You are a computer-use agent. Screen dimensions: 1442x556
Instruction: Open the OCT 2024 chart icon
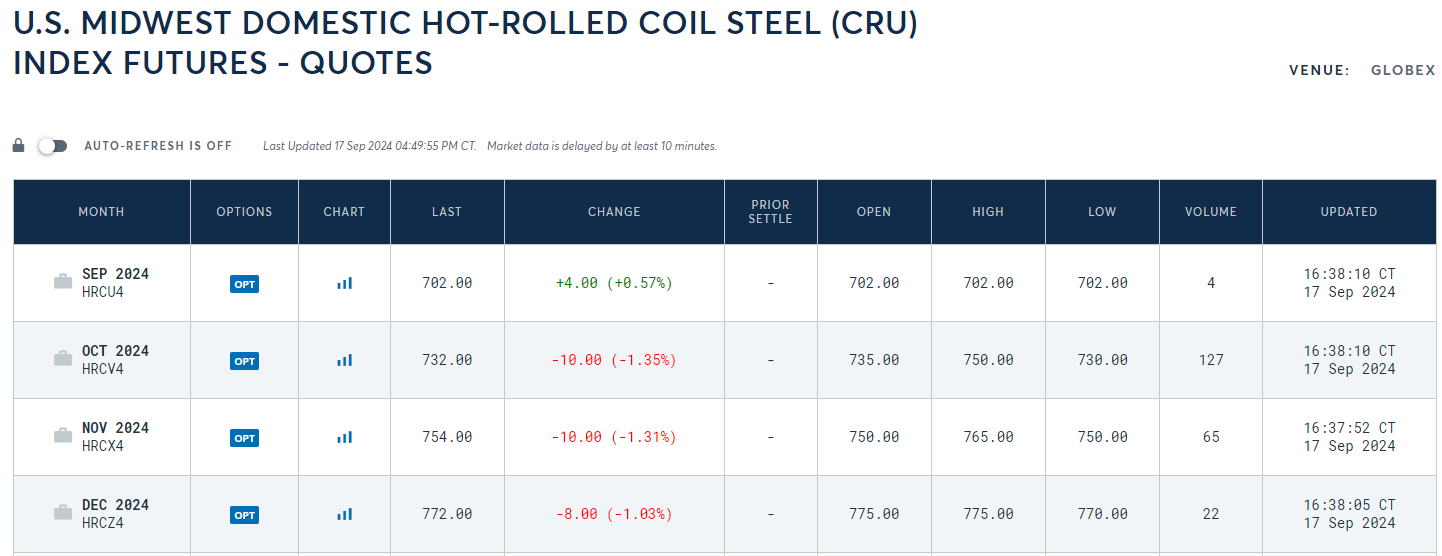[344, 360]
